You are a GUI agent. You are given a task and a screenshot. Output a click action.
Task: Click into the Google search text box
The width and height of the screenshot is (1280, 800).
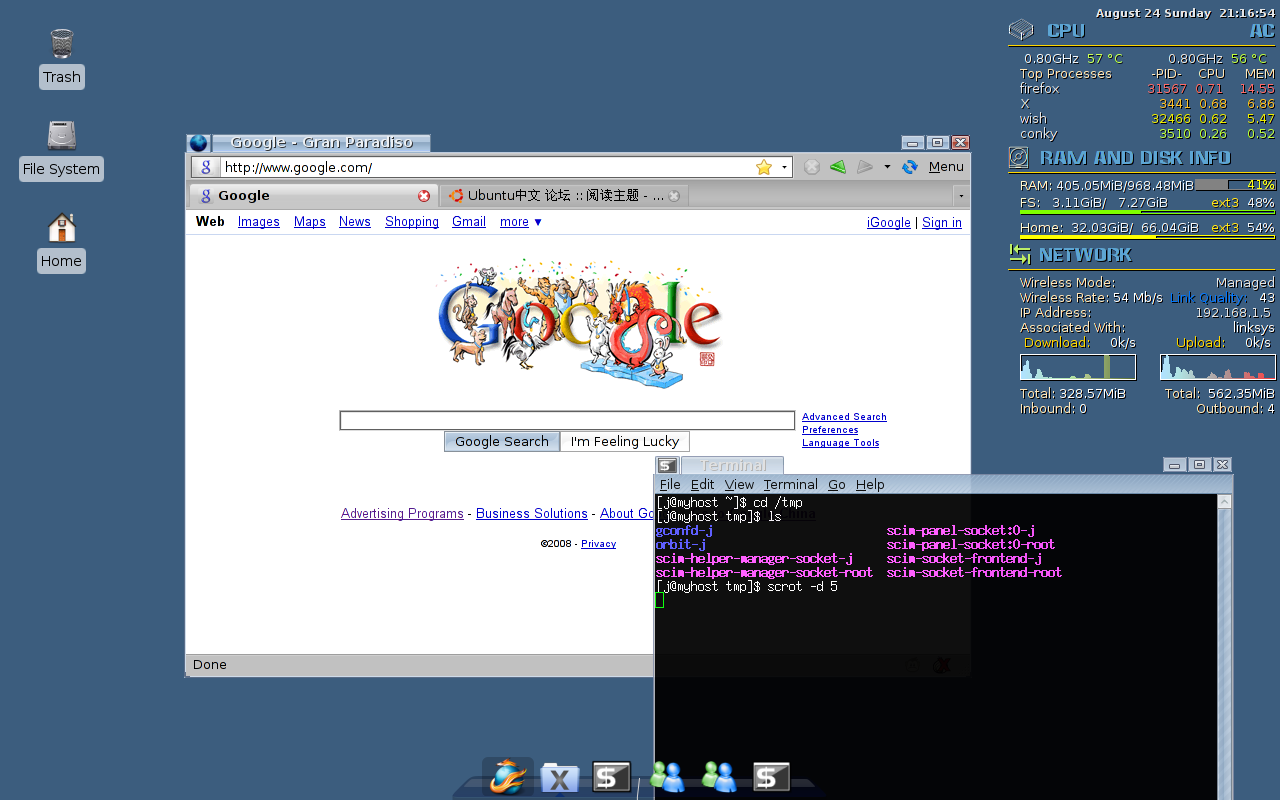(567, 420)
